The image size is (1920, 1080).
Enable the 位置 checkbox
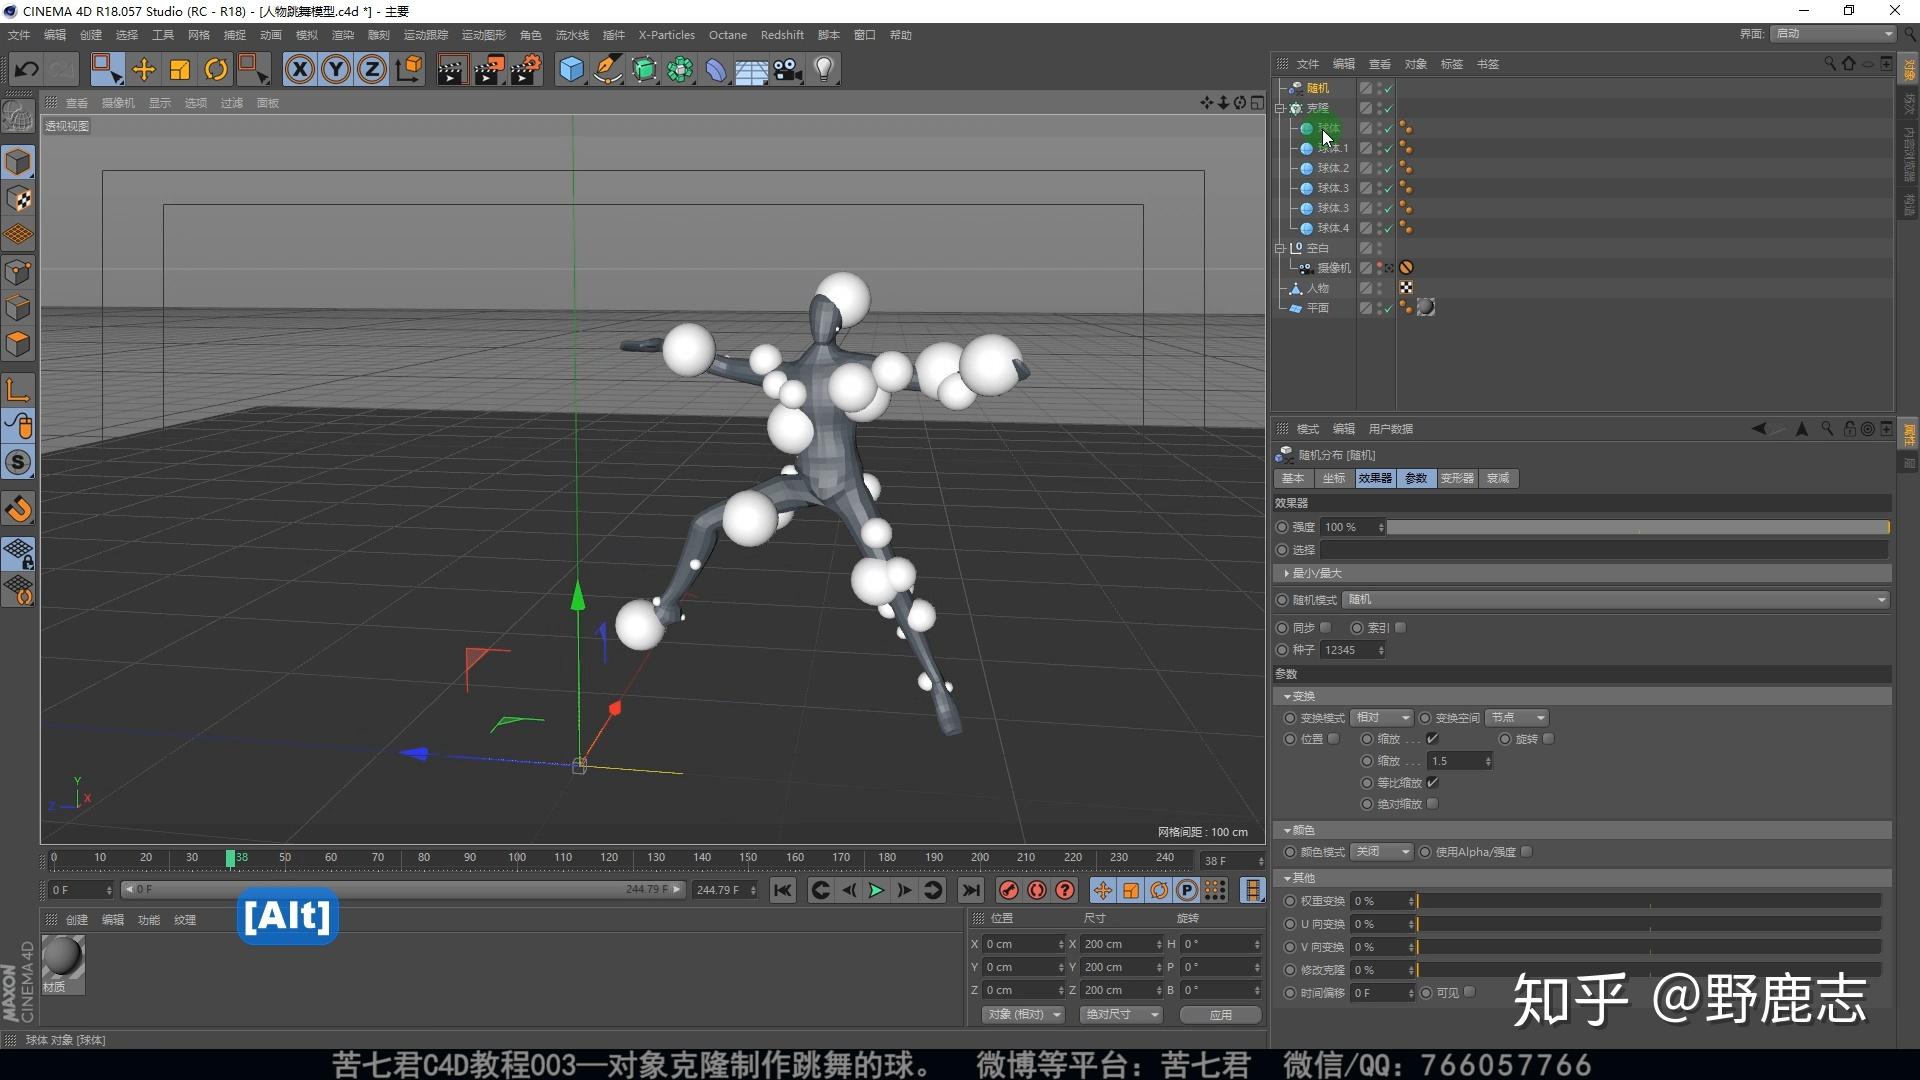(x=1333, y=739)
